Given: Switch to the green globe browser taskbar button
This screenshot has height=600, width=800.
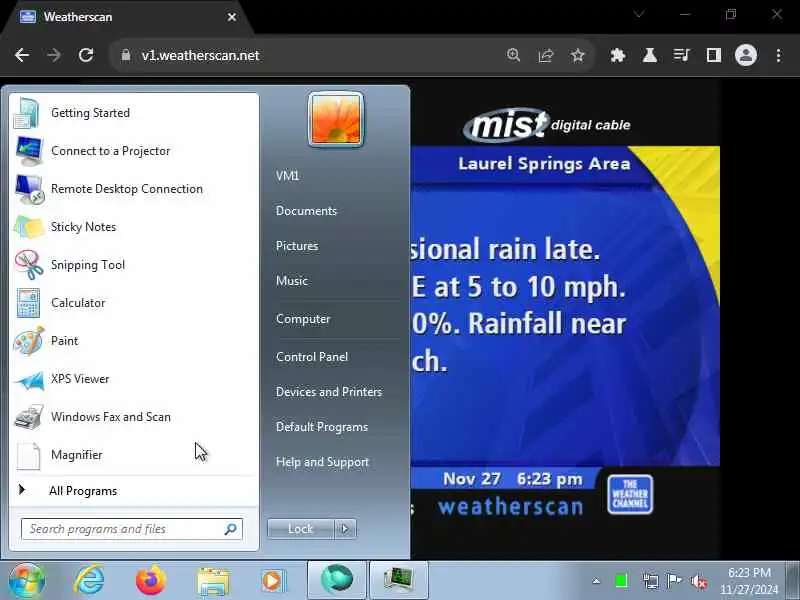Looking at the screenshot, I should (337, 580).
